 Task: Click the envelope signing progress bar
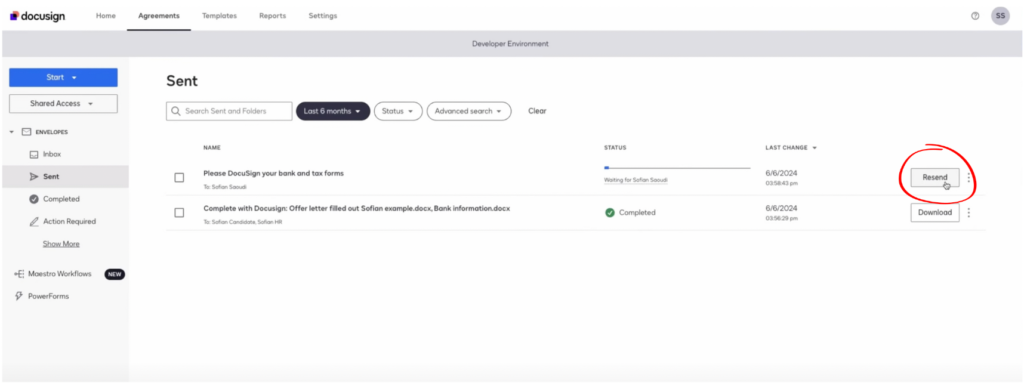tap(677, 169)
